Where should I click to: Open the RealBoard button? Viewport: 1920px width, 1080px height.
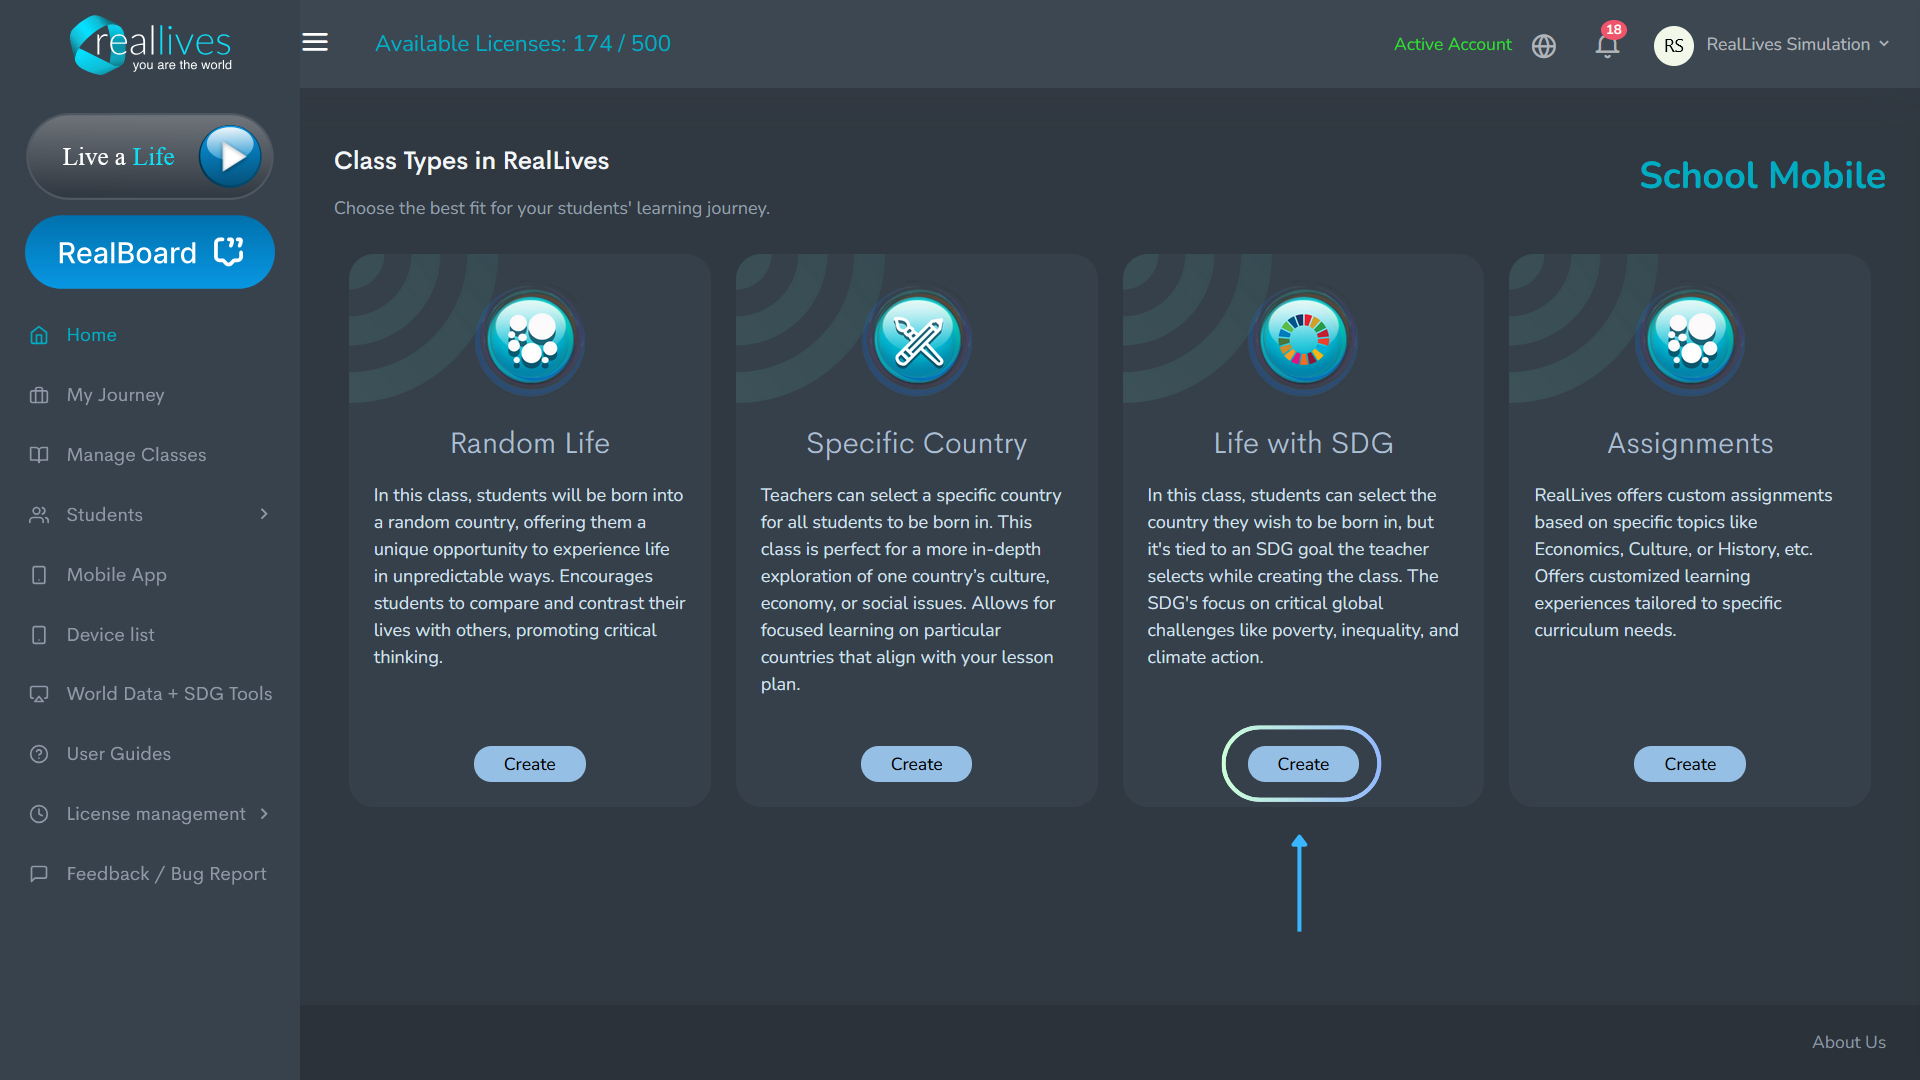(150, 252)
